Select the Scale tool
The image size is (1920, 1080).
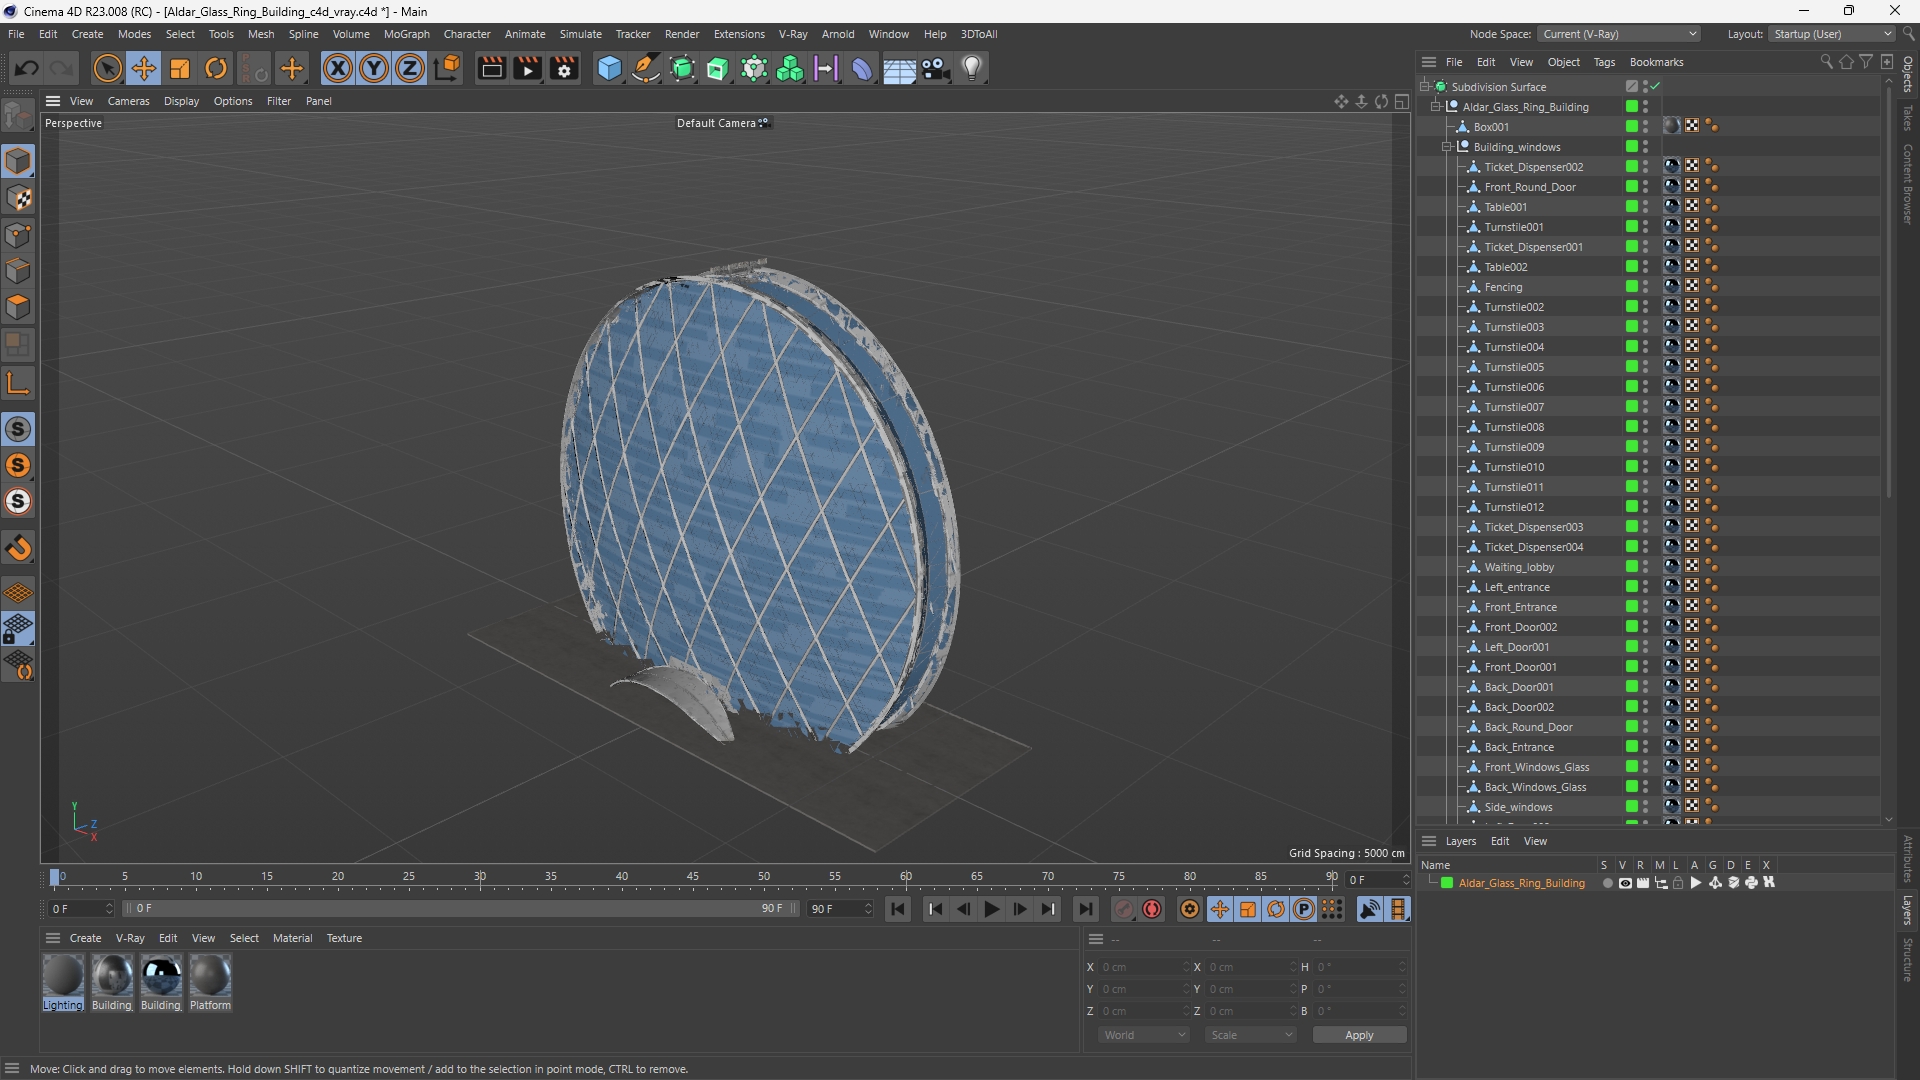(x=180, y=68)
